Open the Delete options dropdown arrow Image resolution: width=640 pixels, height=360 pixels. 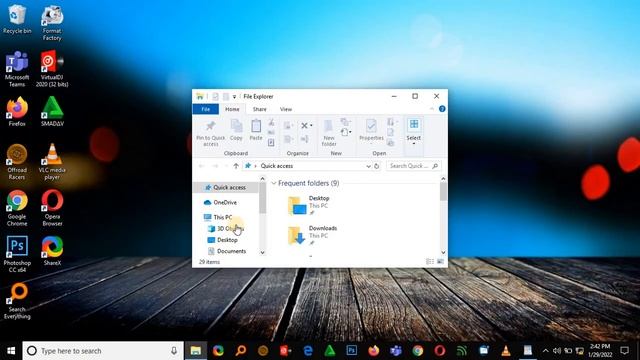[x=311, y=126]
